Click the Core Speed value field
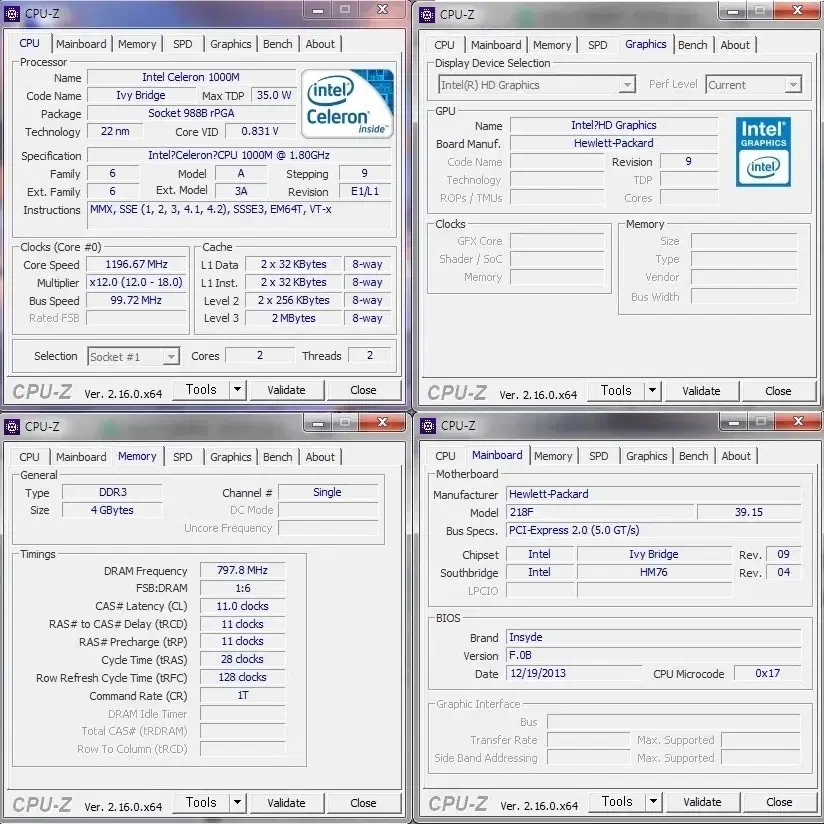 click(x=136, y=265)
